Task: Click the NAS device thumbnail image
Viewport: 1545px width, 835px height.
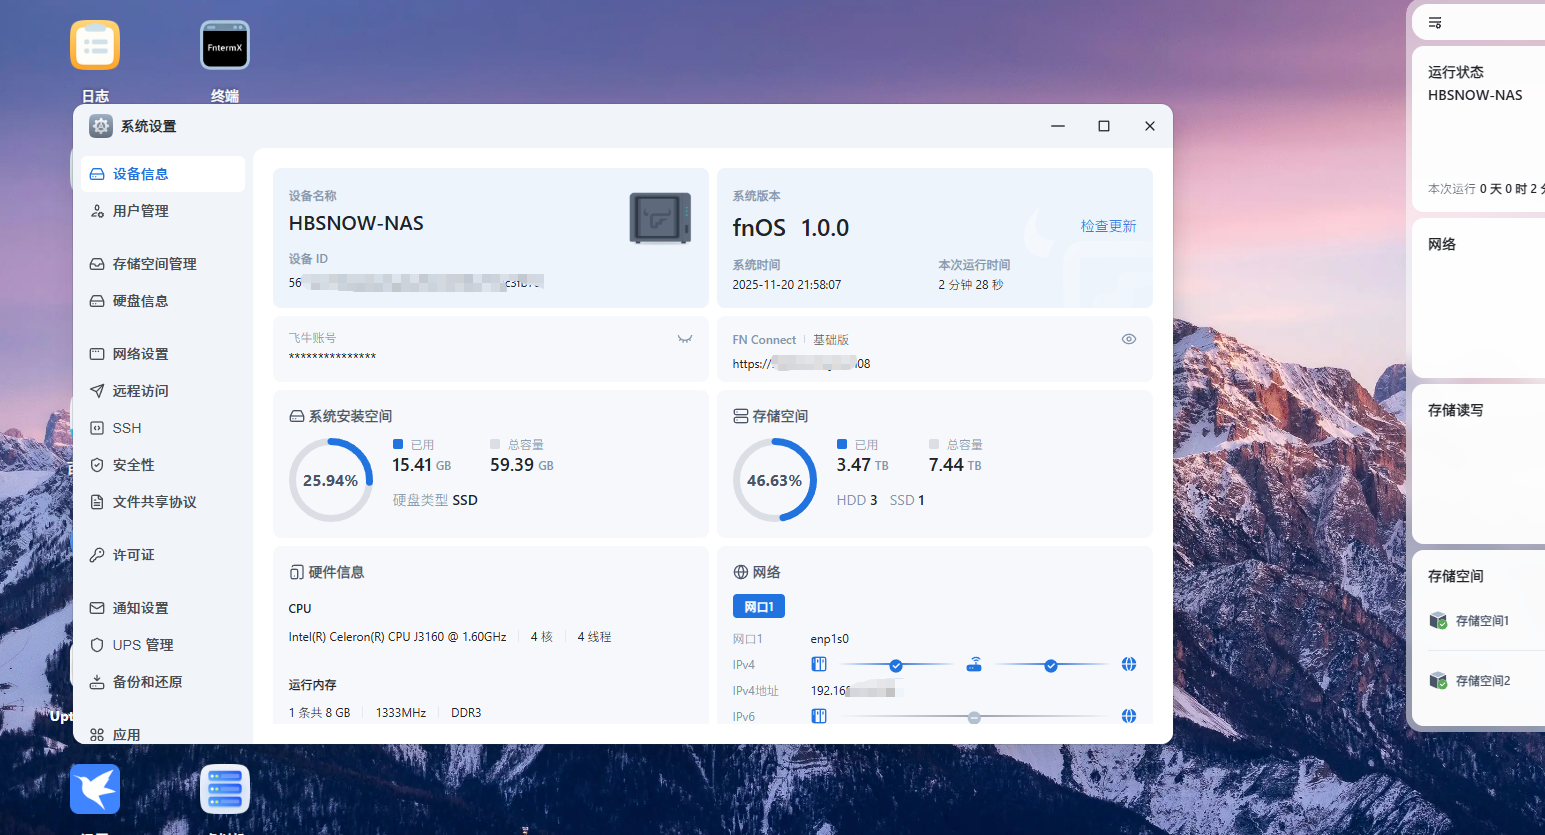Action: click(x=660, y=218)
